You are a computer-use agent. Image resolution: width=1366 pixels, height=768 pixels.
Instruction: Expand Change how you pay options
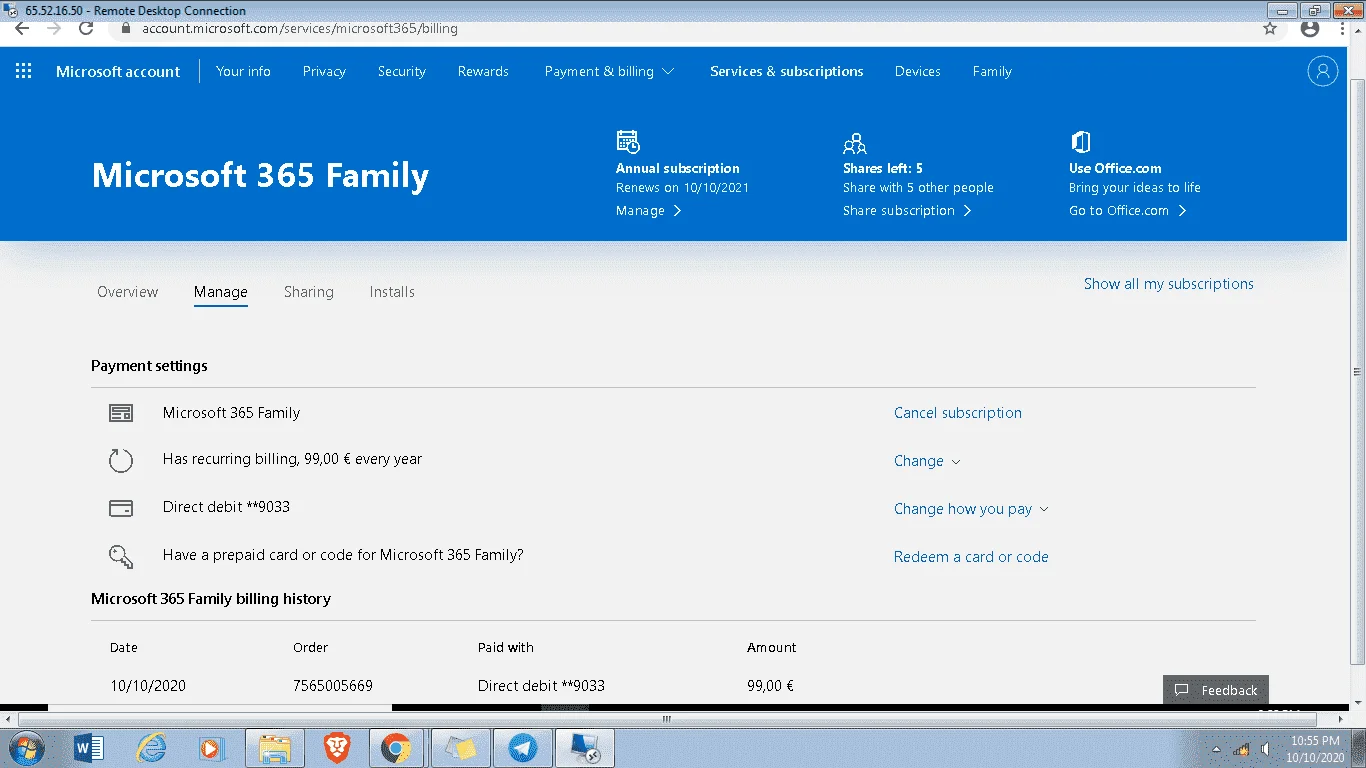tap(971, 509)
